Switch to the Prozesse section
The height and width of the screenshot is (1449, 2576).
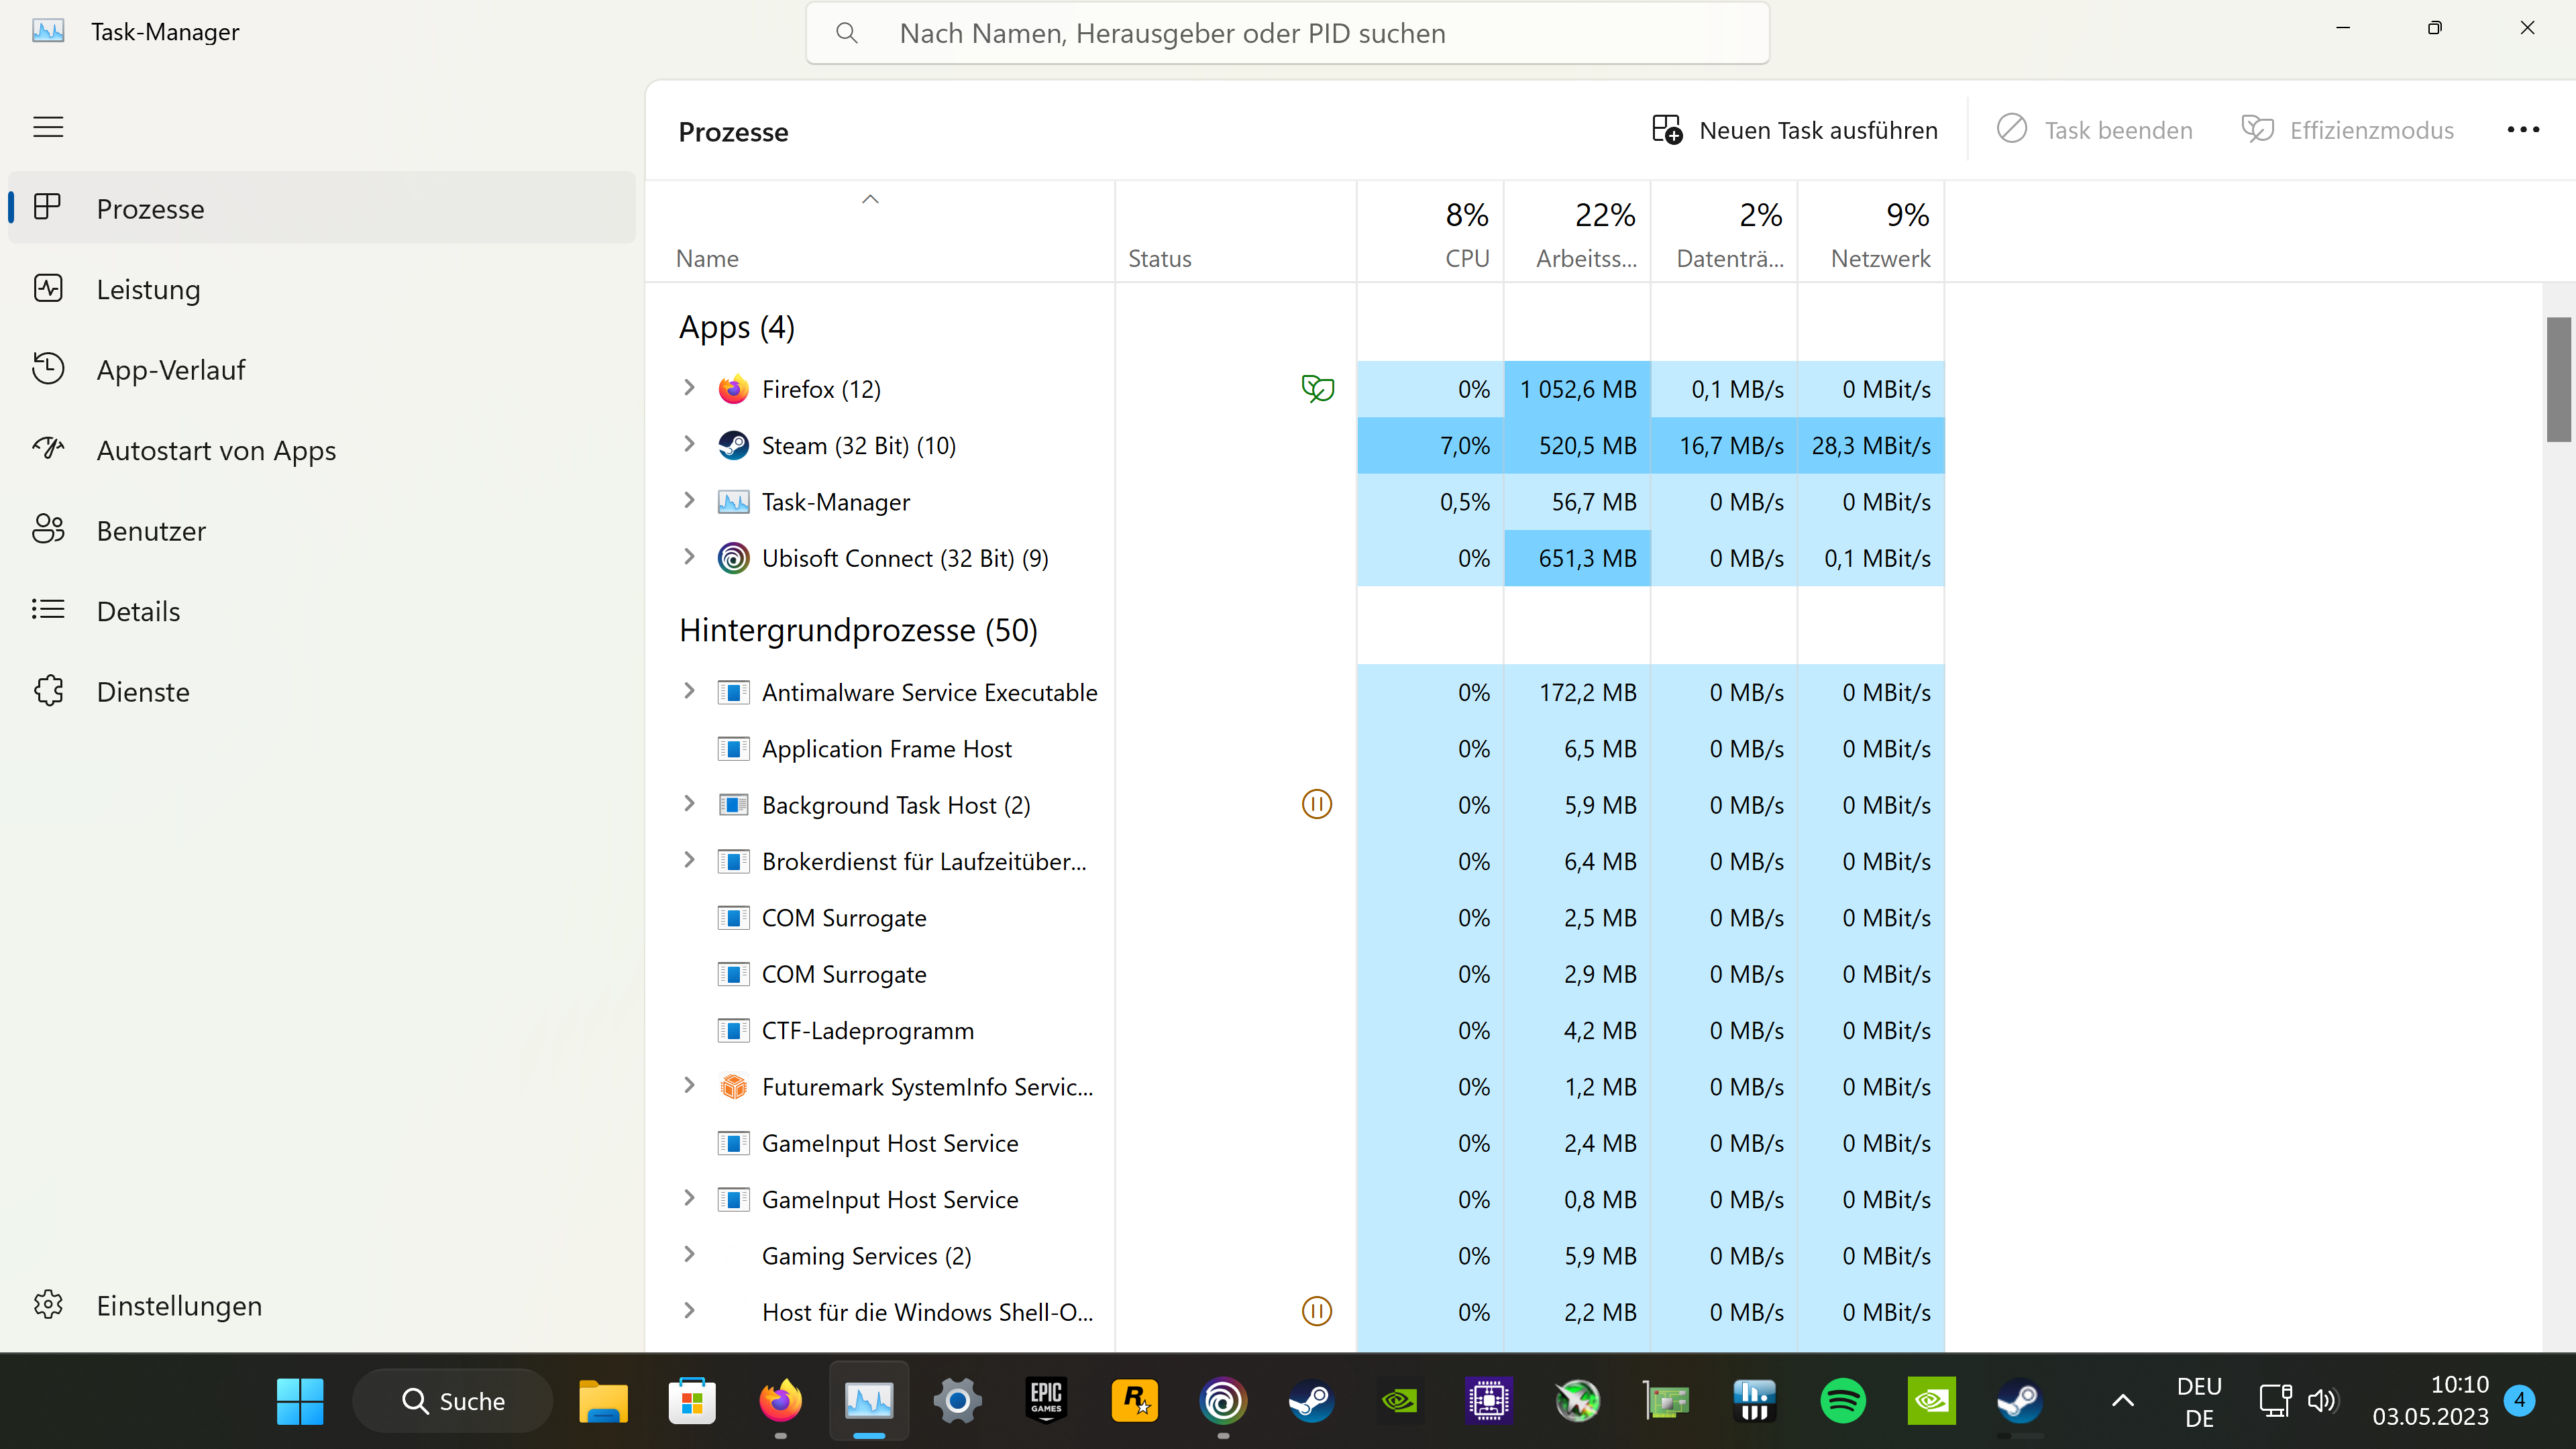pyautogui.click(x=150, y=207)
